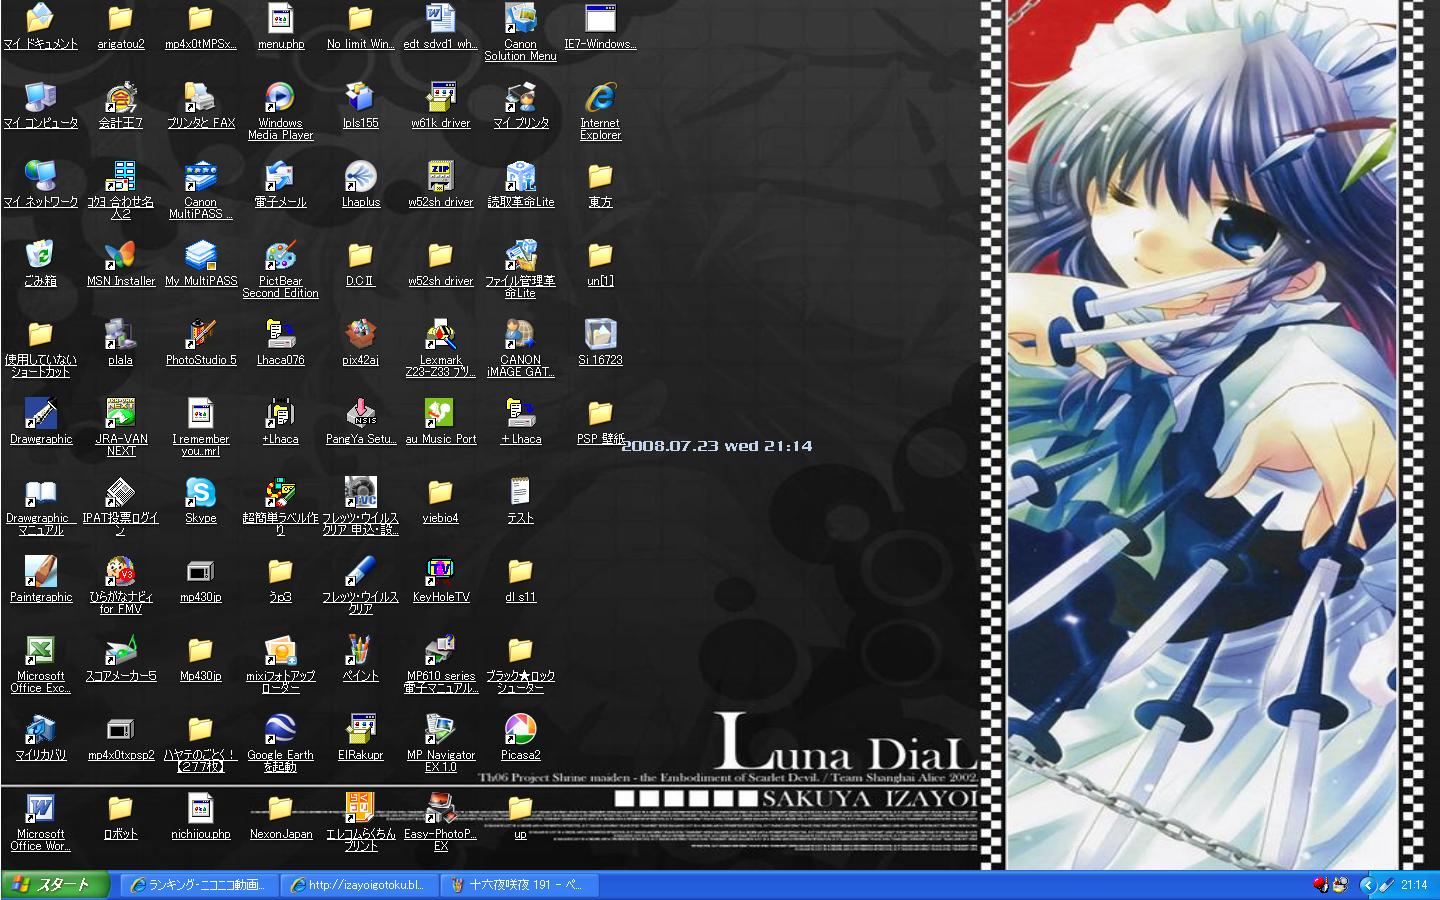Open the ElRakupr desktop icon

pos(360,729)
